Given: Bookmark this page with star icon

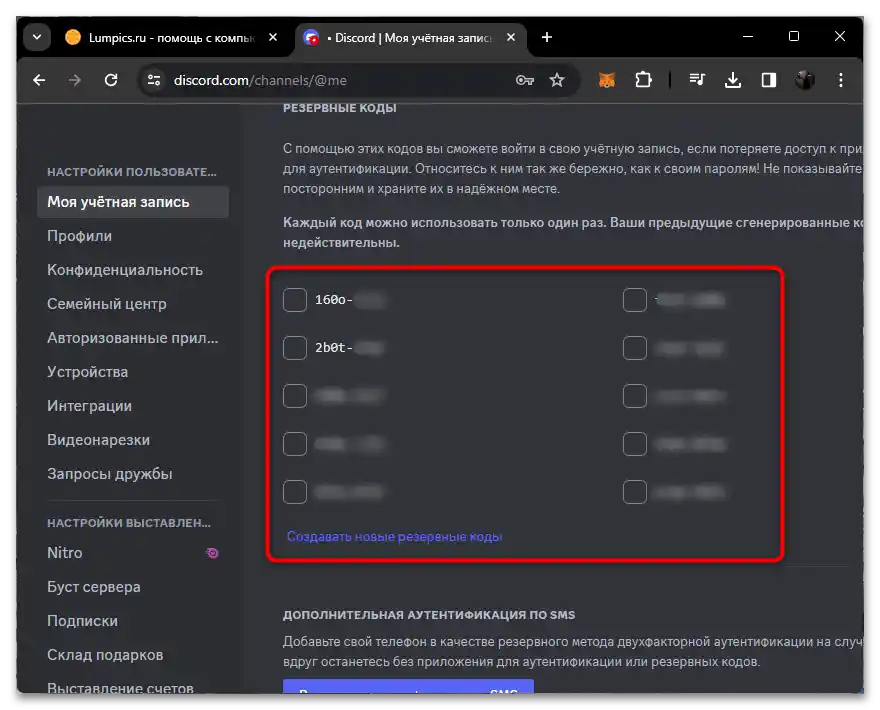Looking at the screenshot, I should point(557,80).
